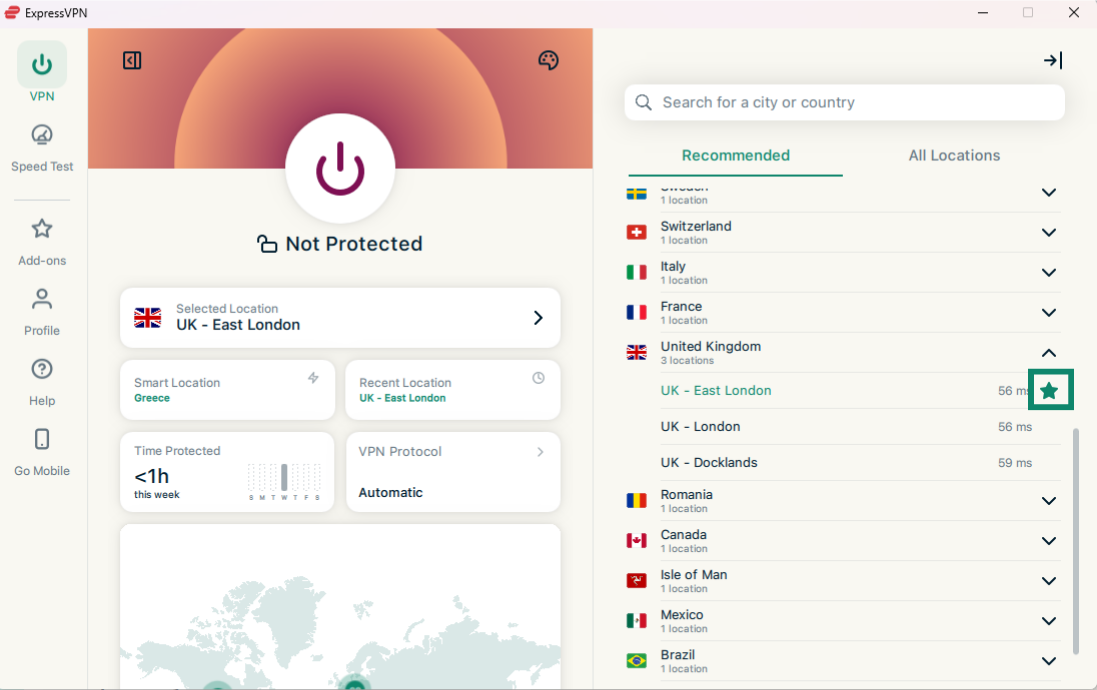This screenshot has width=1097, height=690.
Task: Click the Mexico flag icon
Action: coord(637,621)
